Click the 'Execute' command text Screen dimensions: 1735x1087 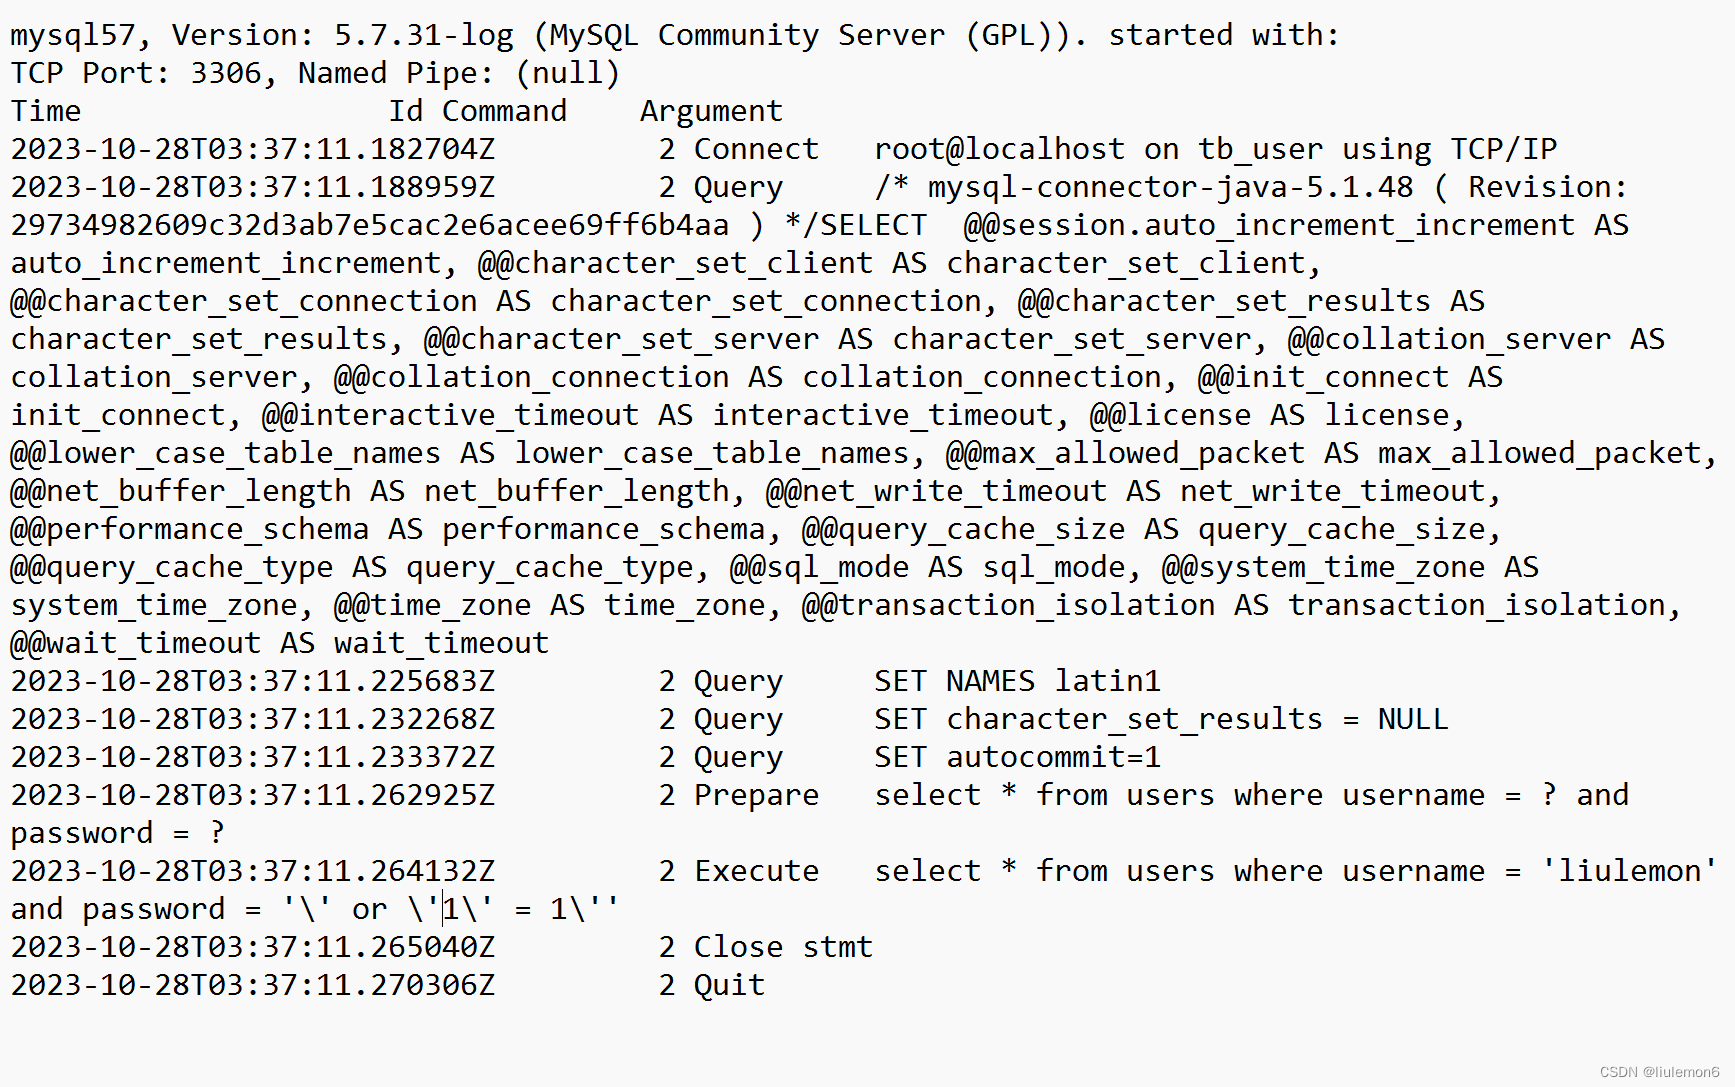(756, 871)
